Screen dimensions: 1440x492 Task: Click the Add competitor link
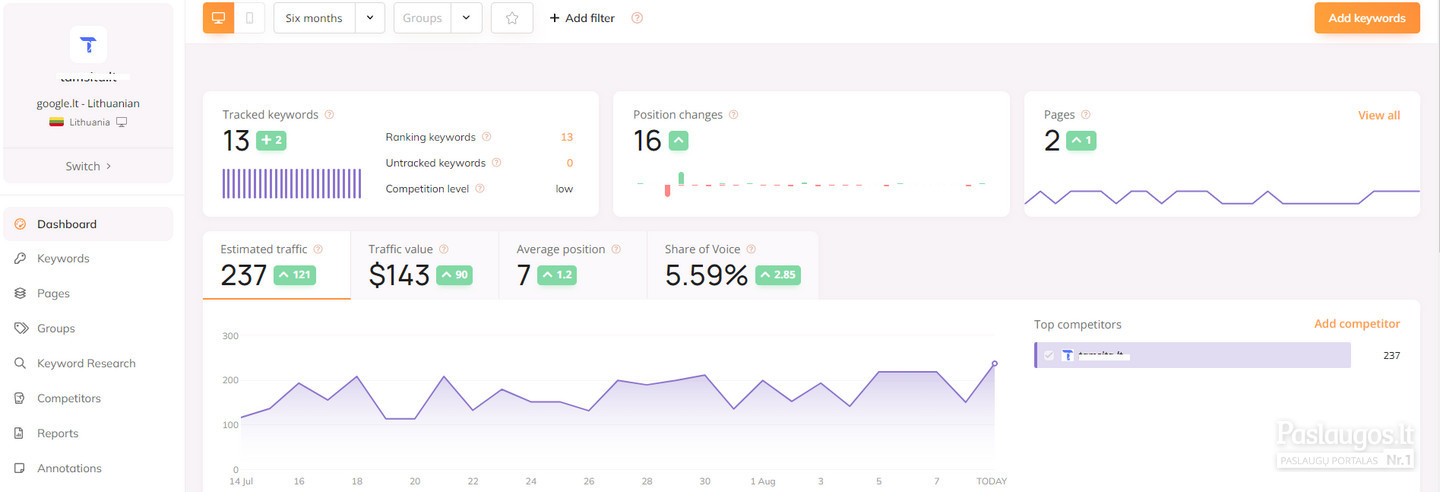pyautogui.click(x=1357, y=324)
